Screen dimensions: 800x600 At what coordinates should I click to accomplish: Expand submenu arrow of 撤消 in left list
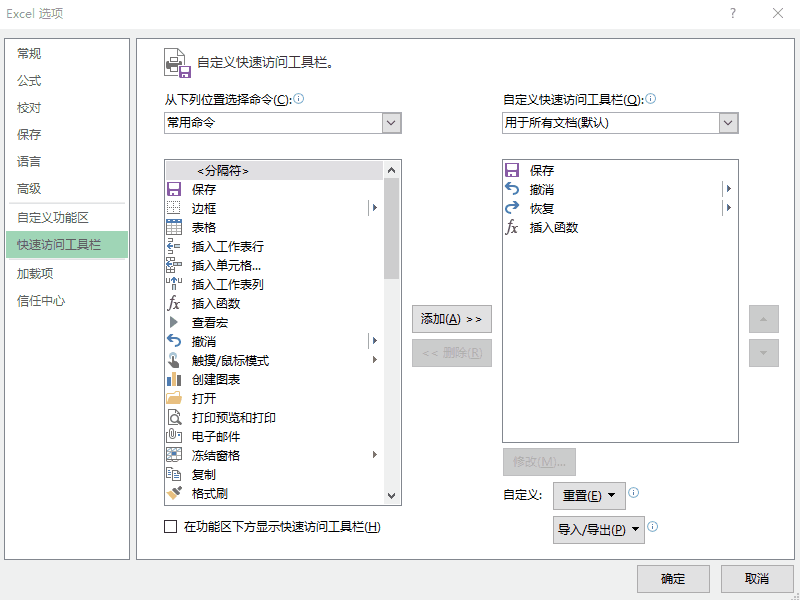(375, 341)
